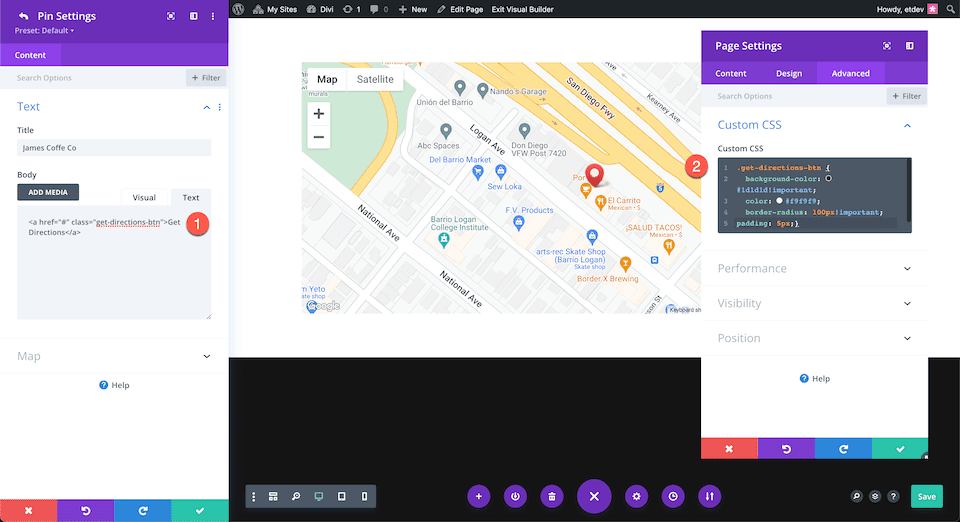Click the trash clear layout icon

pos(552,496)
